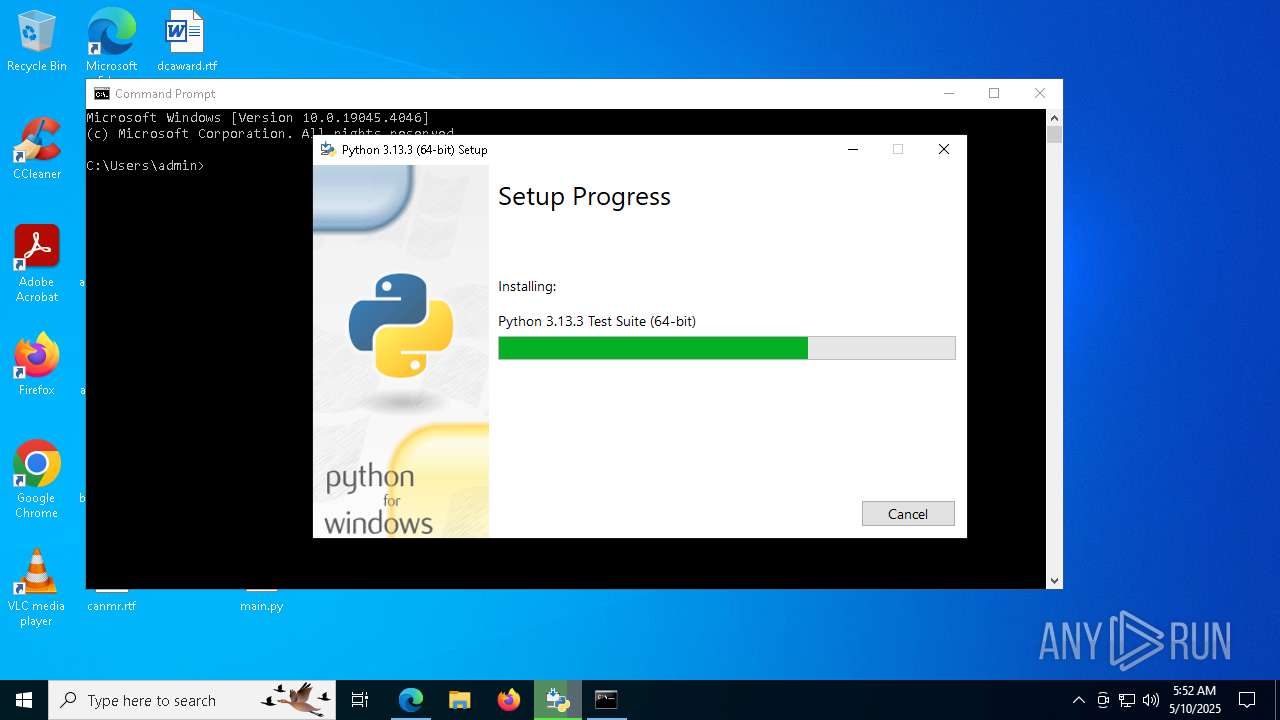Click the Command Prompt title bar icon
This screenshot has height=720, width=1280.
(x=102, y=94)
